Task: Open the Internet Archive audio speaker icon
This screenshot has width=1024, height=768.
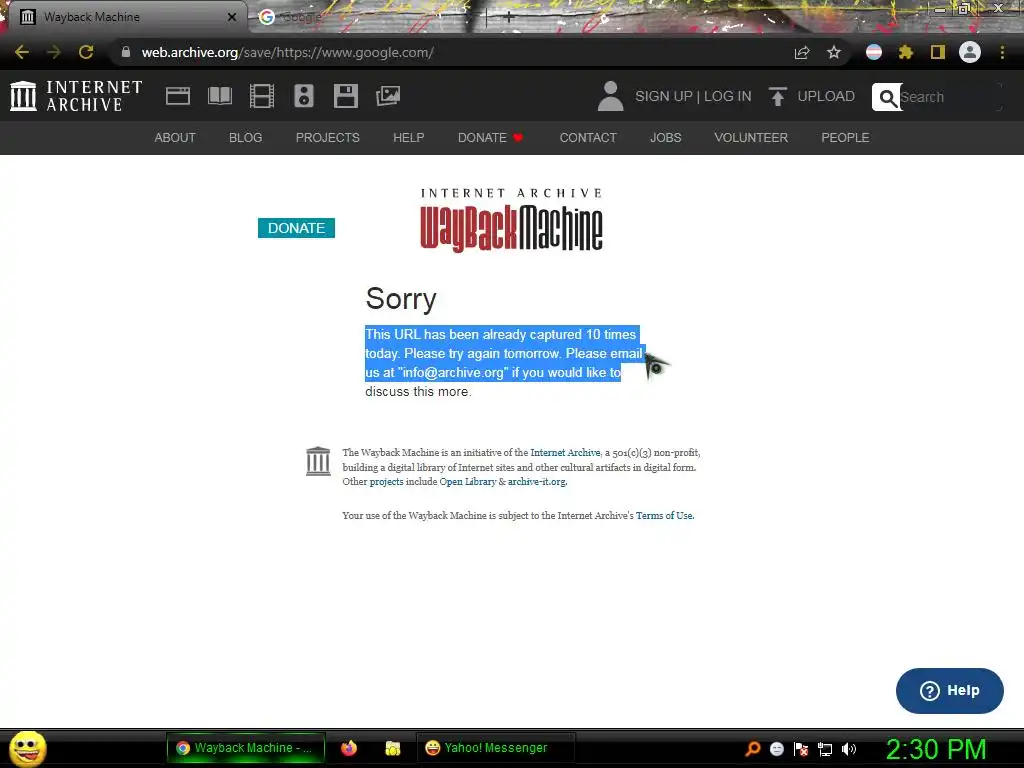Action: 304,96
